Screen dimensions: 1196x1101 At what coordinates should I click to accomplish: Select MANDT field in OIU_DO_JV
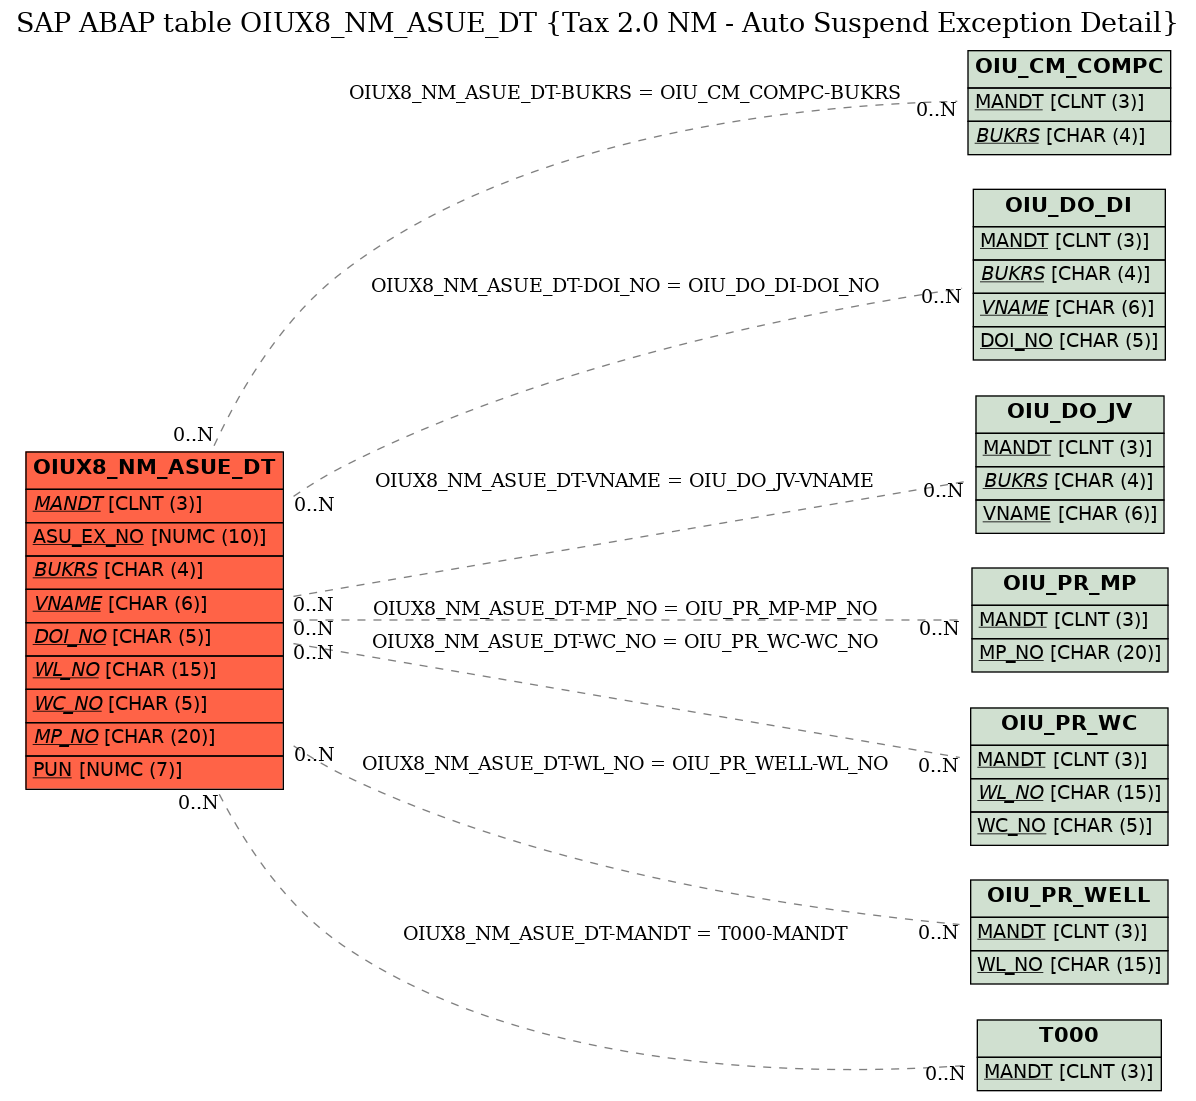1069,449
